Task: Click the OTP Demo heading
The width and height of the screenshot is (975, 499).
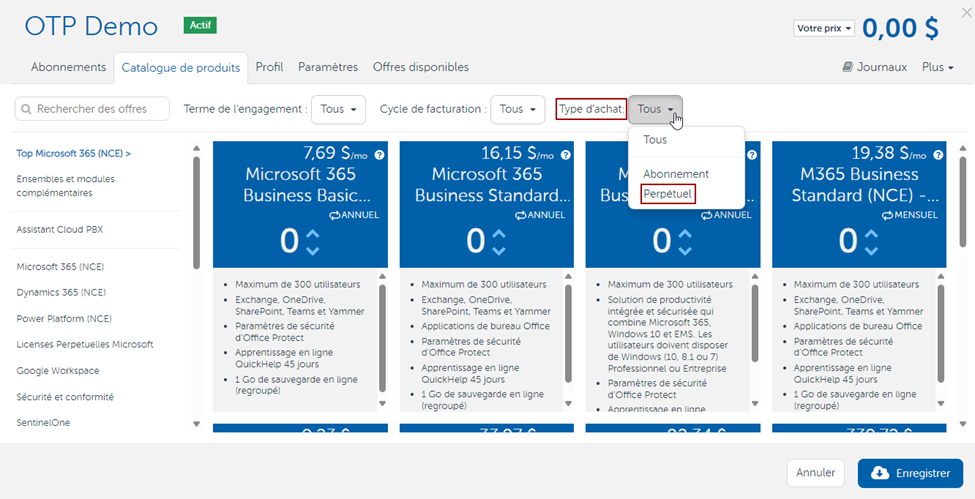Action: [x=91, y=27]
